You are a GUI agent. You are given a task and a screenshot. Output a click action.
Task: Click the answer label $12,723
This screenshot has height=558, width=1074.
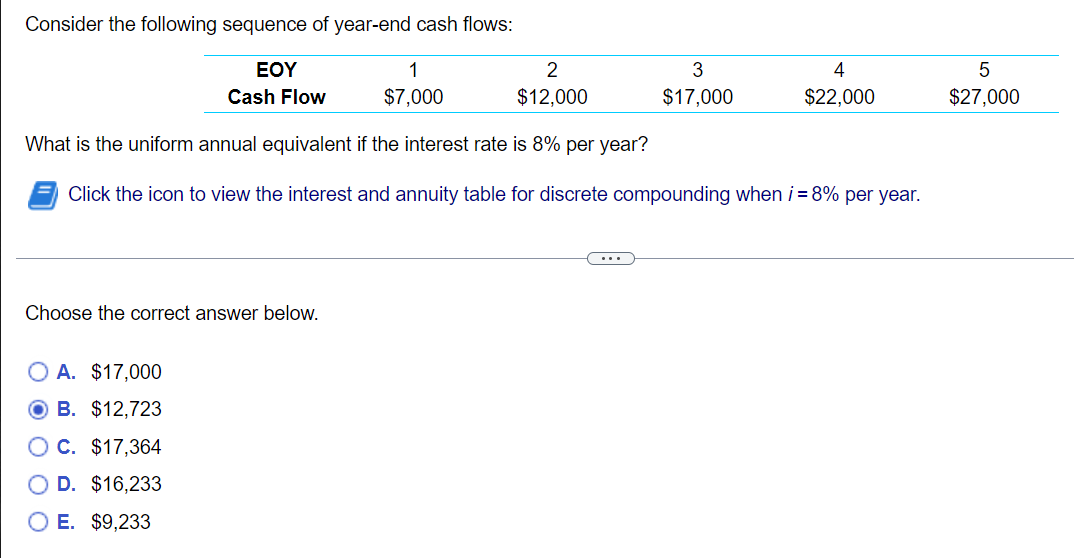tap(126, 409)
